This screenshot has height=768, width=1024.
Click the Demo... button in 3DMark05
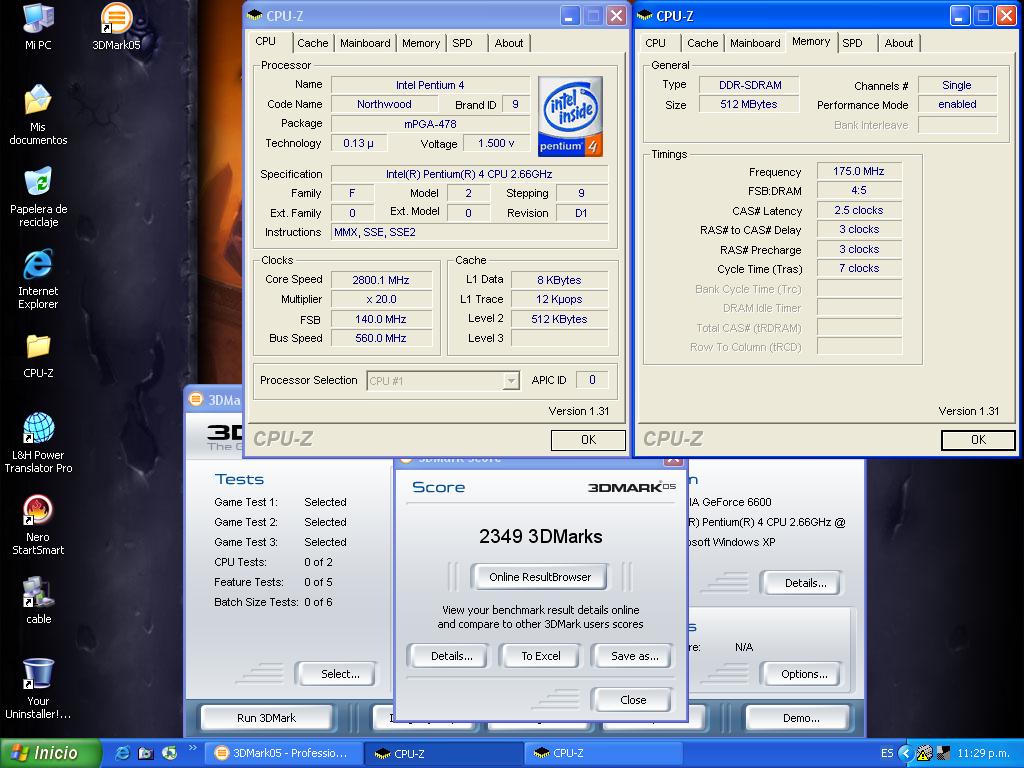click(x=801, y=718)
